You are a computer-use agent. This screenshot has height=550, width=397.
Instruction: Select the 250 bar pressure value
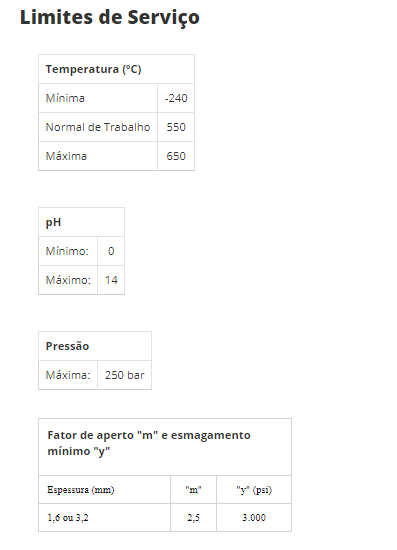125,375
